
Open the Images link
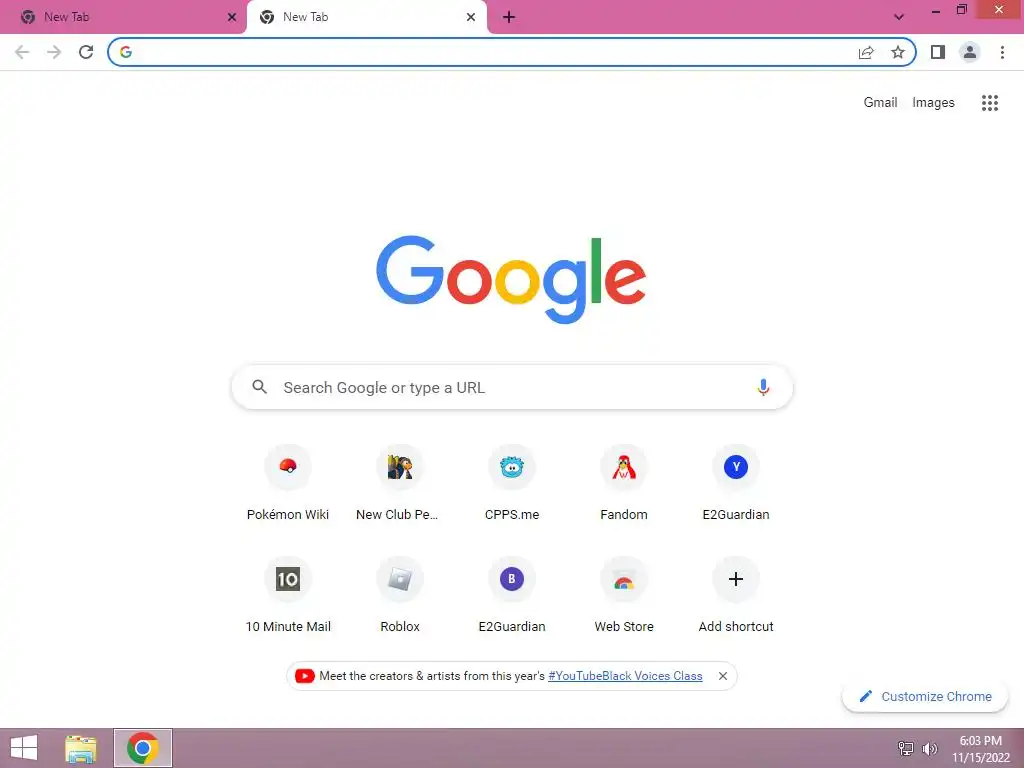tap(933, 103)
